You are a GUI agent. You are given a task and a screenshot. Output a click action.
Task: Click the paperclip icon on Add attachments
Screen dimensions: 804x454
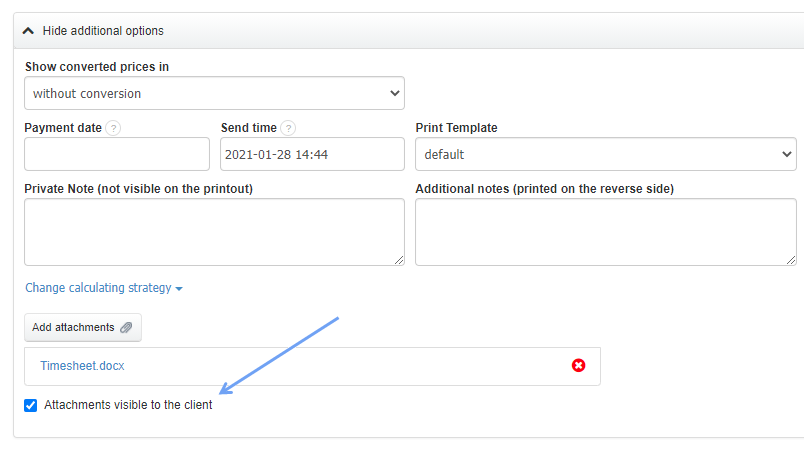point(126,328)
